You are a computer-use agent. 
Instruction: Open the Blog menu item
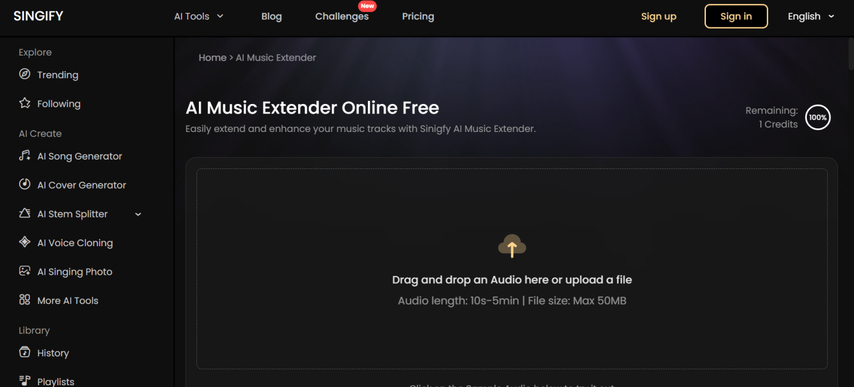tap(271, 16)
